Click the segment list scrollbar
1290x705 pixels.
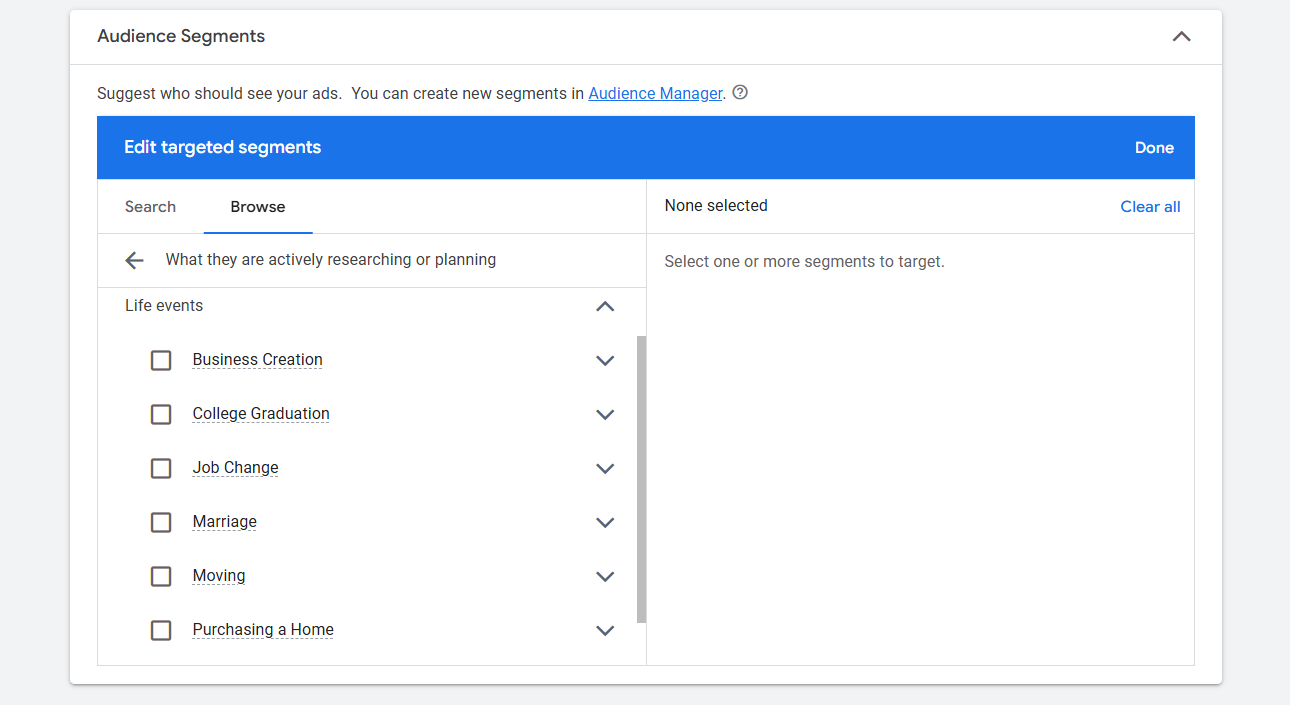641,478
